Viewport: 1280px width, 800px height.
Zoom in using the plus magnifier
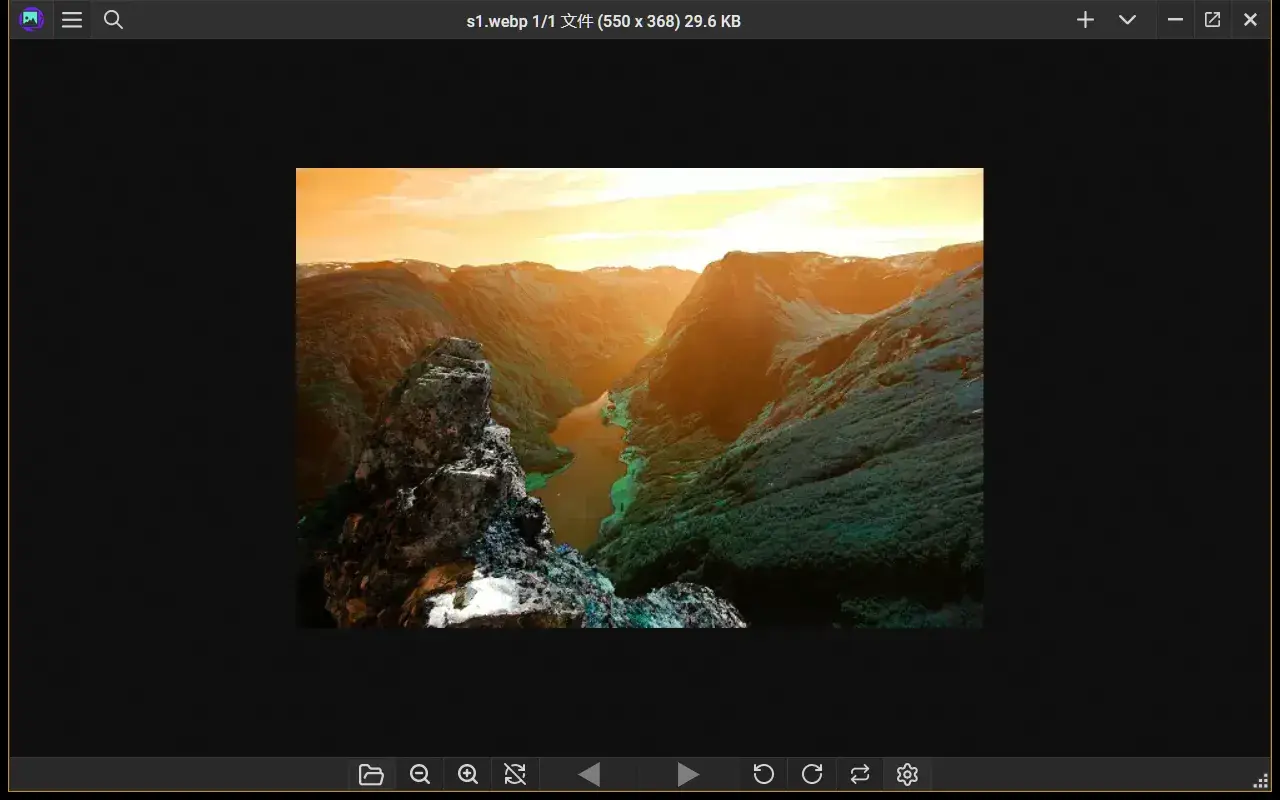[x=468, y=774]
